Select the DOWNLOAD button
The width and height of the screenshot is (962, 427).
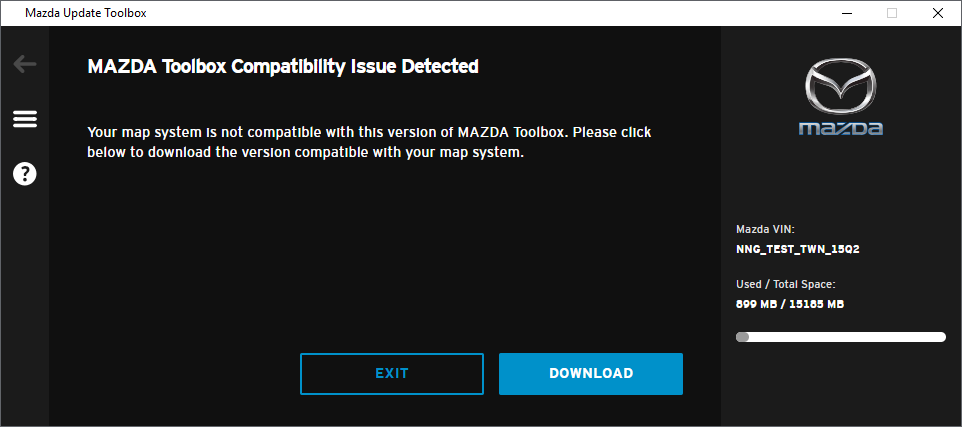[591, 374]
